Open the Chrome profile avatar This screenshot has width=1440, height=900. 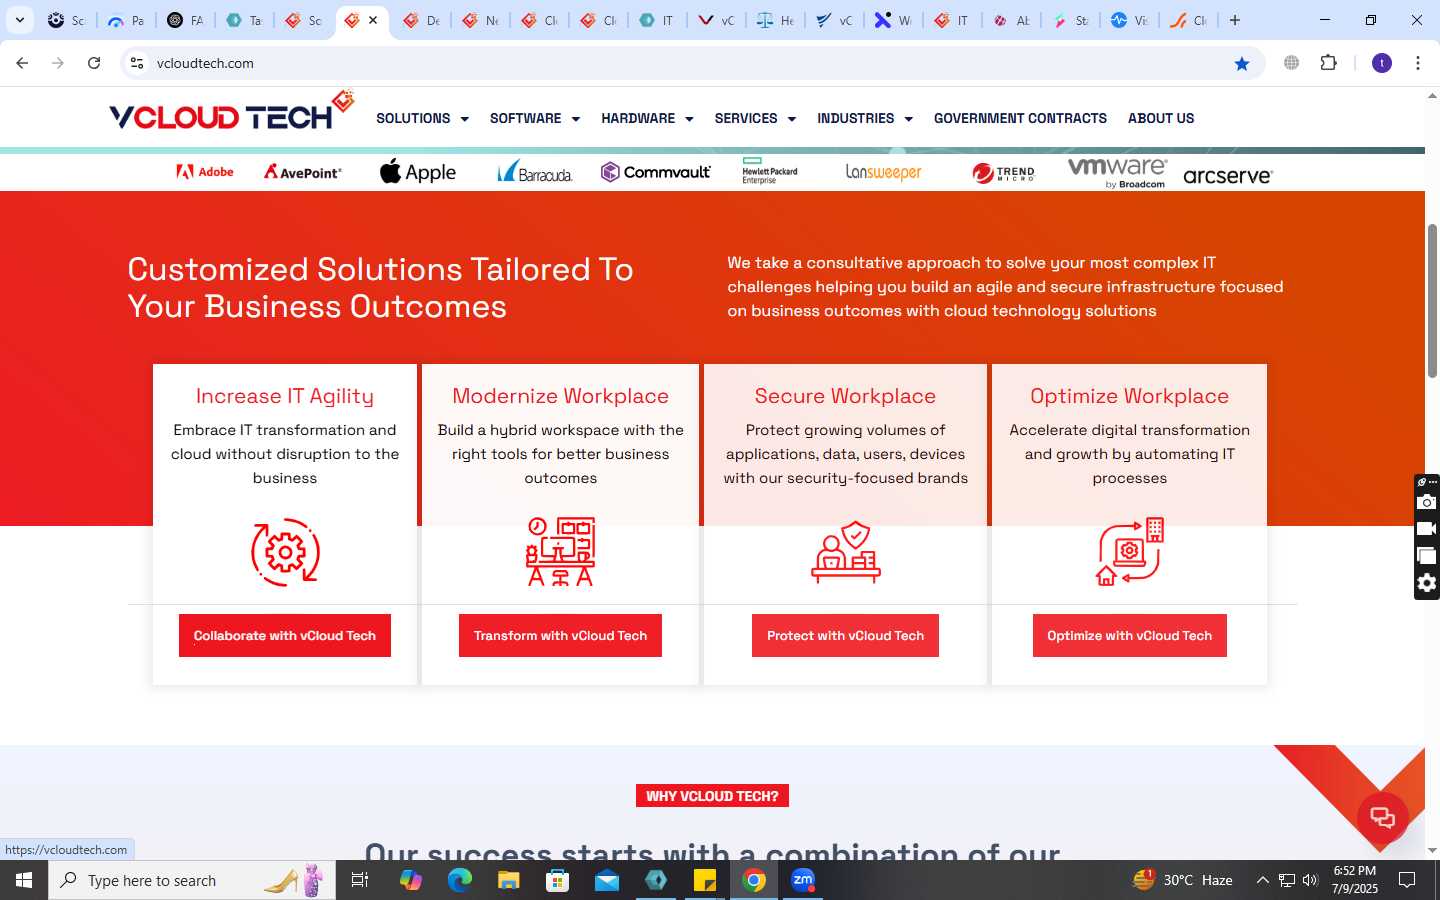1382,63
